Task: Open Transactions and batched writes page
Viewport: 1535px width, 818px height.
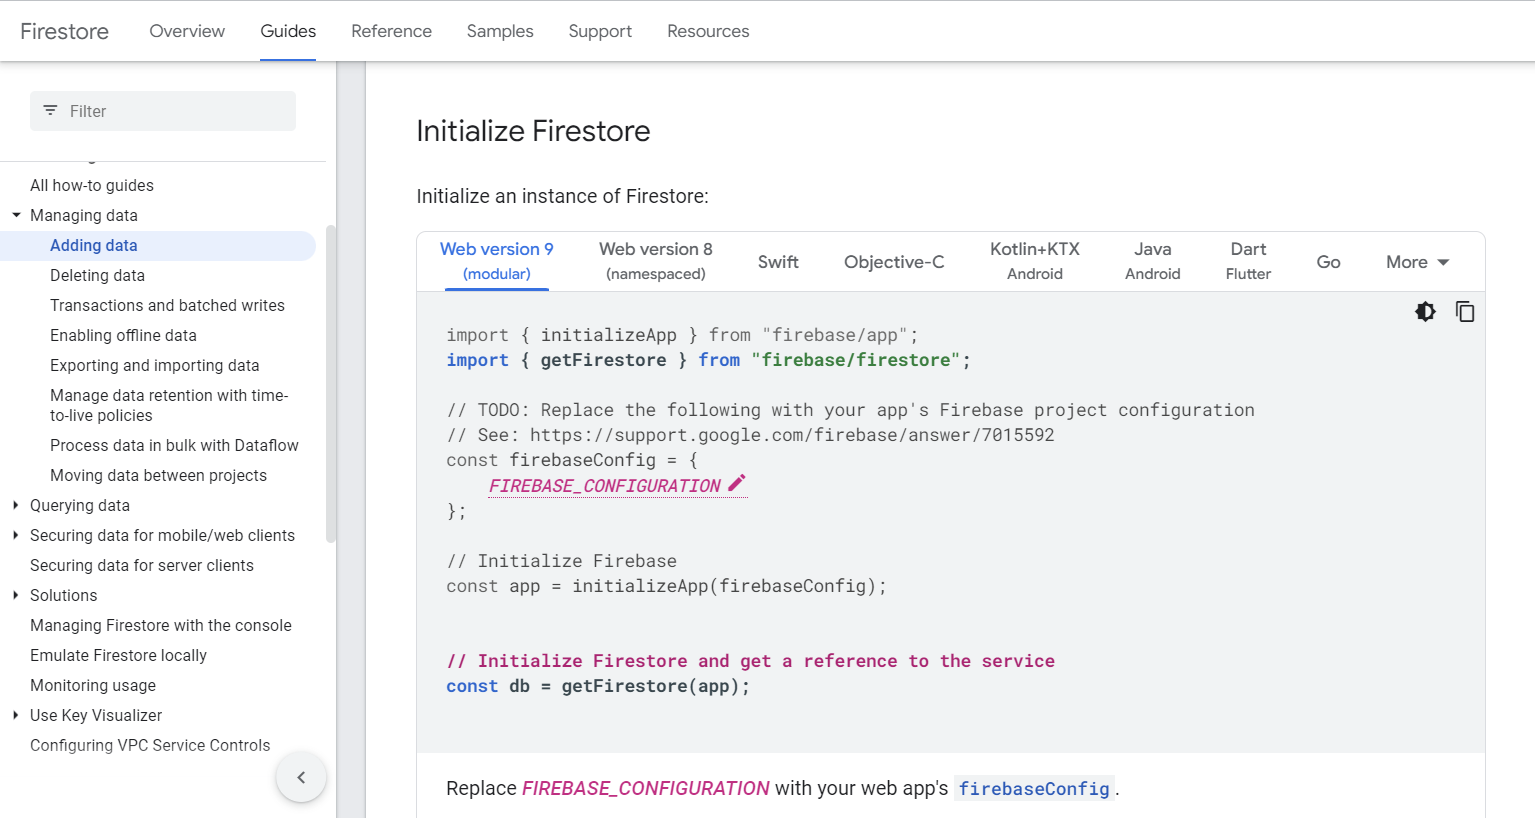Action: (167, 305)
